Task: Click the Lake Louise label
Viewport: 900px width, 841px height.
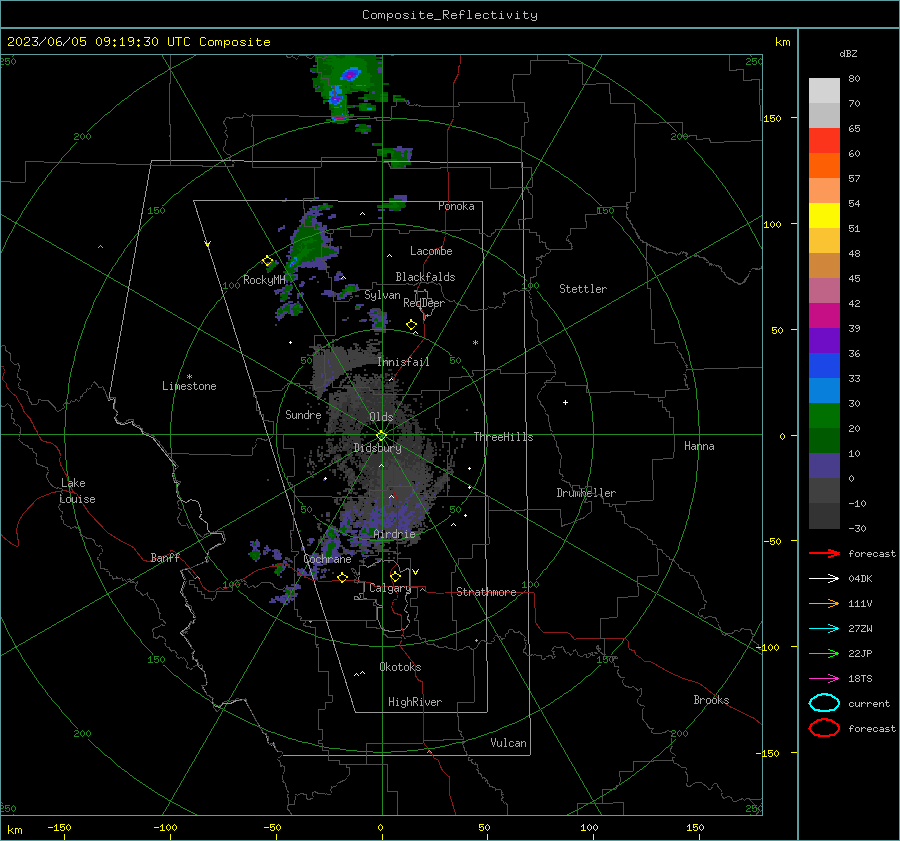Action: (x=77, y=491)
